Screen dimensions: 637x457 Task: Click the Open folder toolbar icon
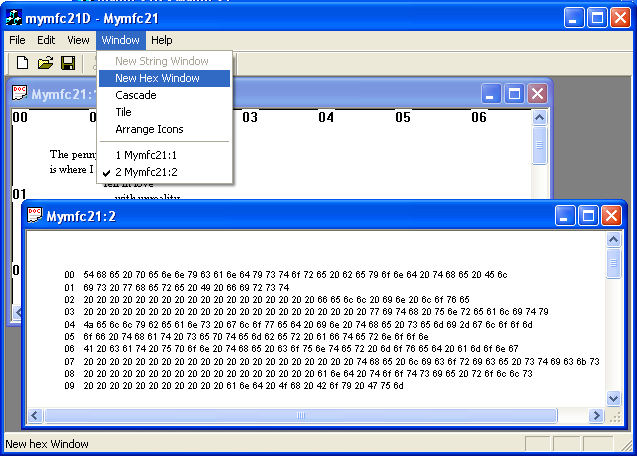click(45, 63)
